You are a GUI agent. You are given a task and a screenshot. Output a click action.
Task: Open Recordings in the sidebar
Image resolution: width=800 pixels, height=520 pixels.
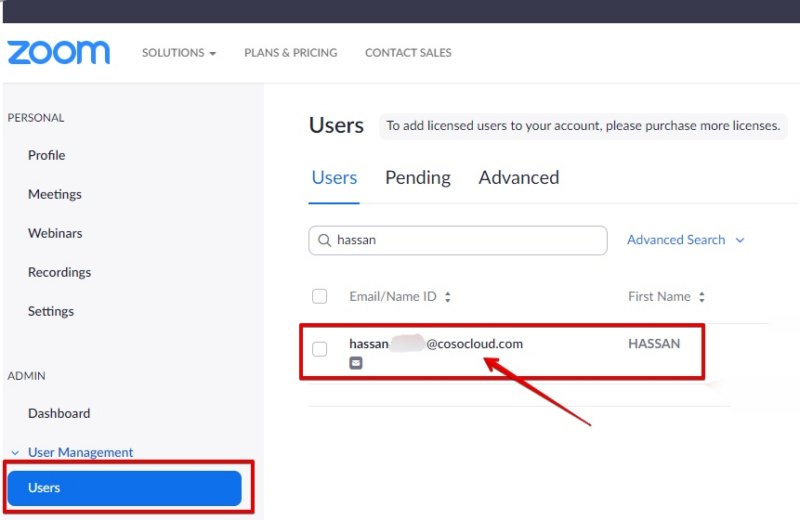point(59,273)
